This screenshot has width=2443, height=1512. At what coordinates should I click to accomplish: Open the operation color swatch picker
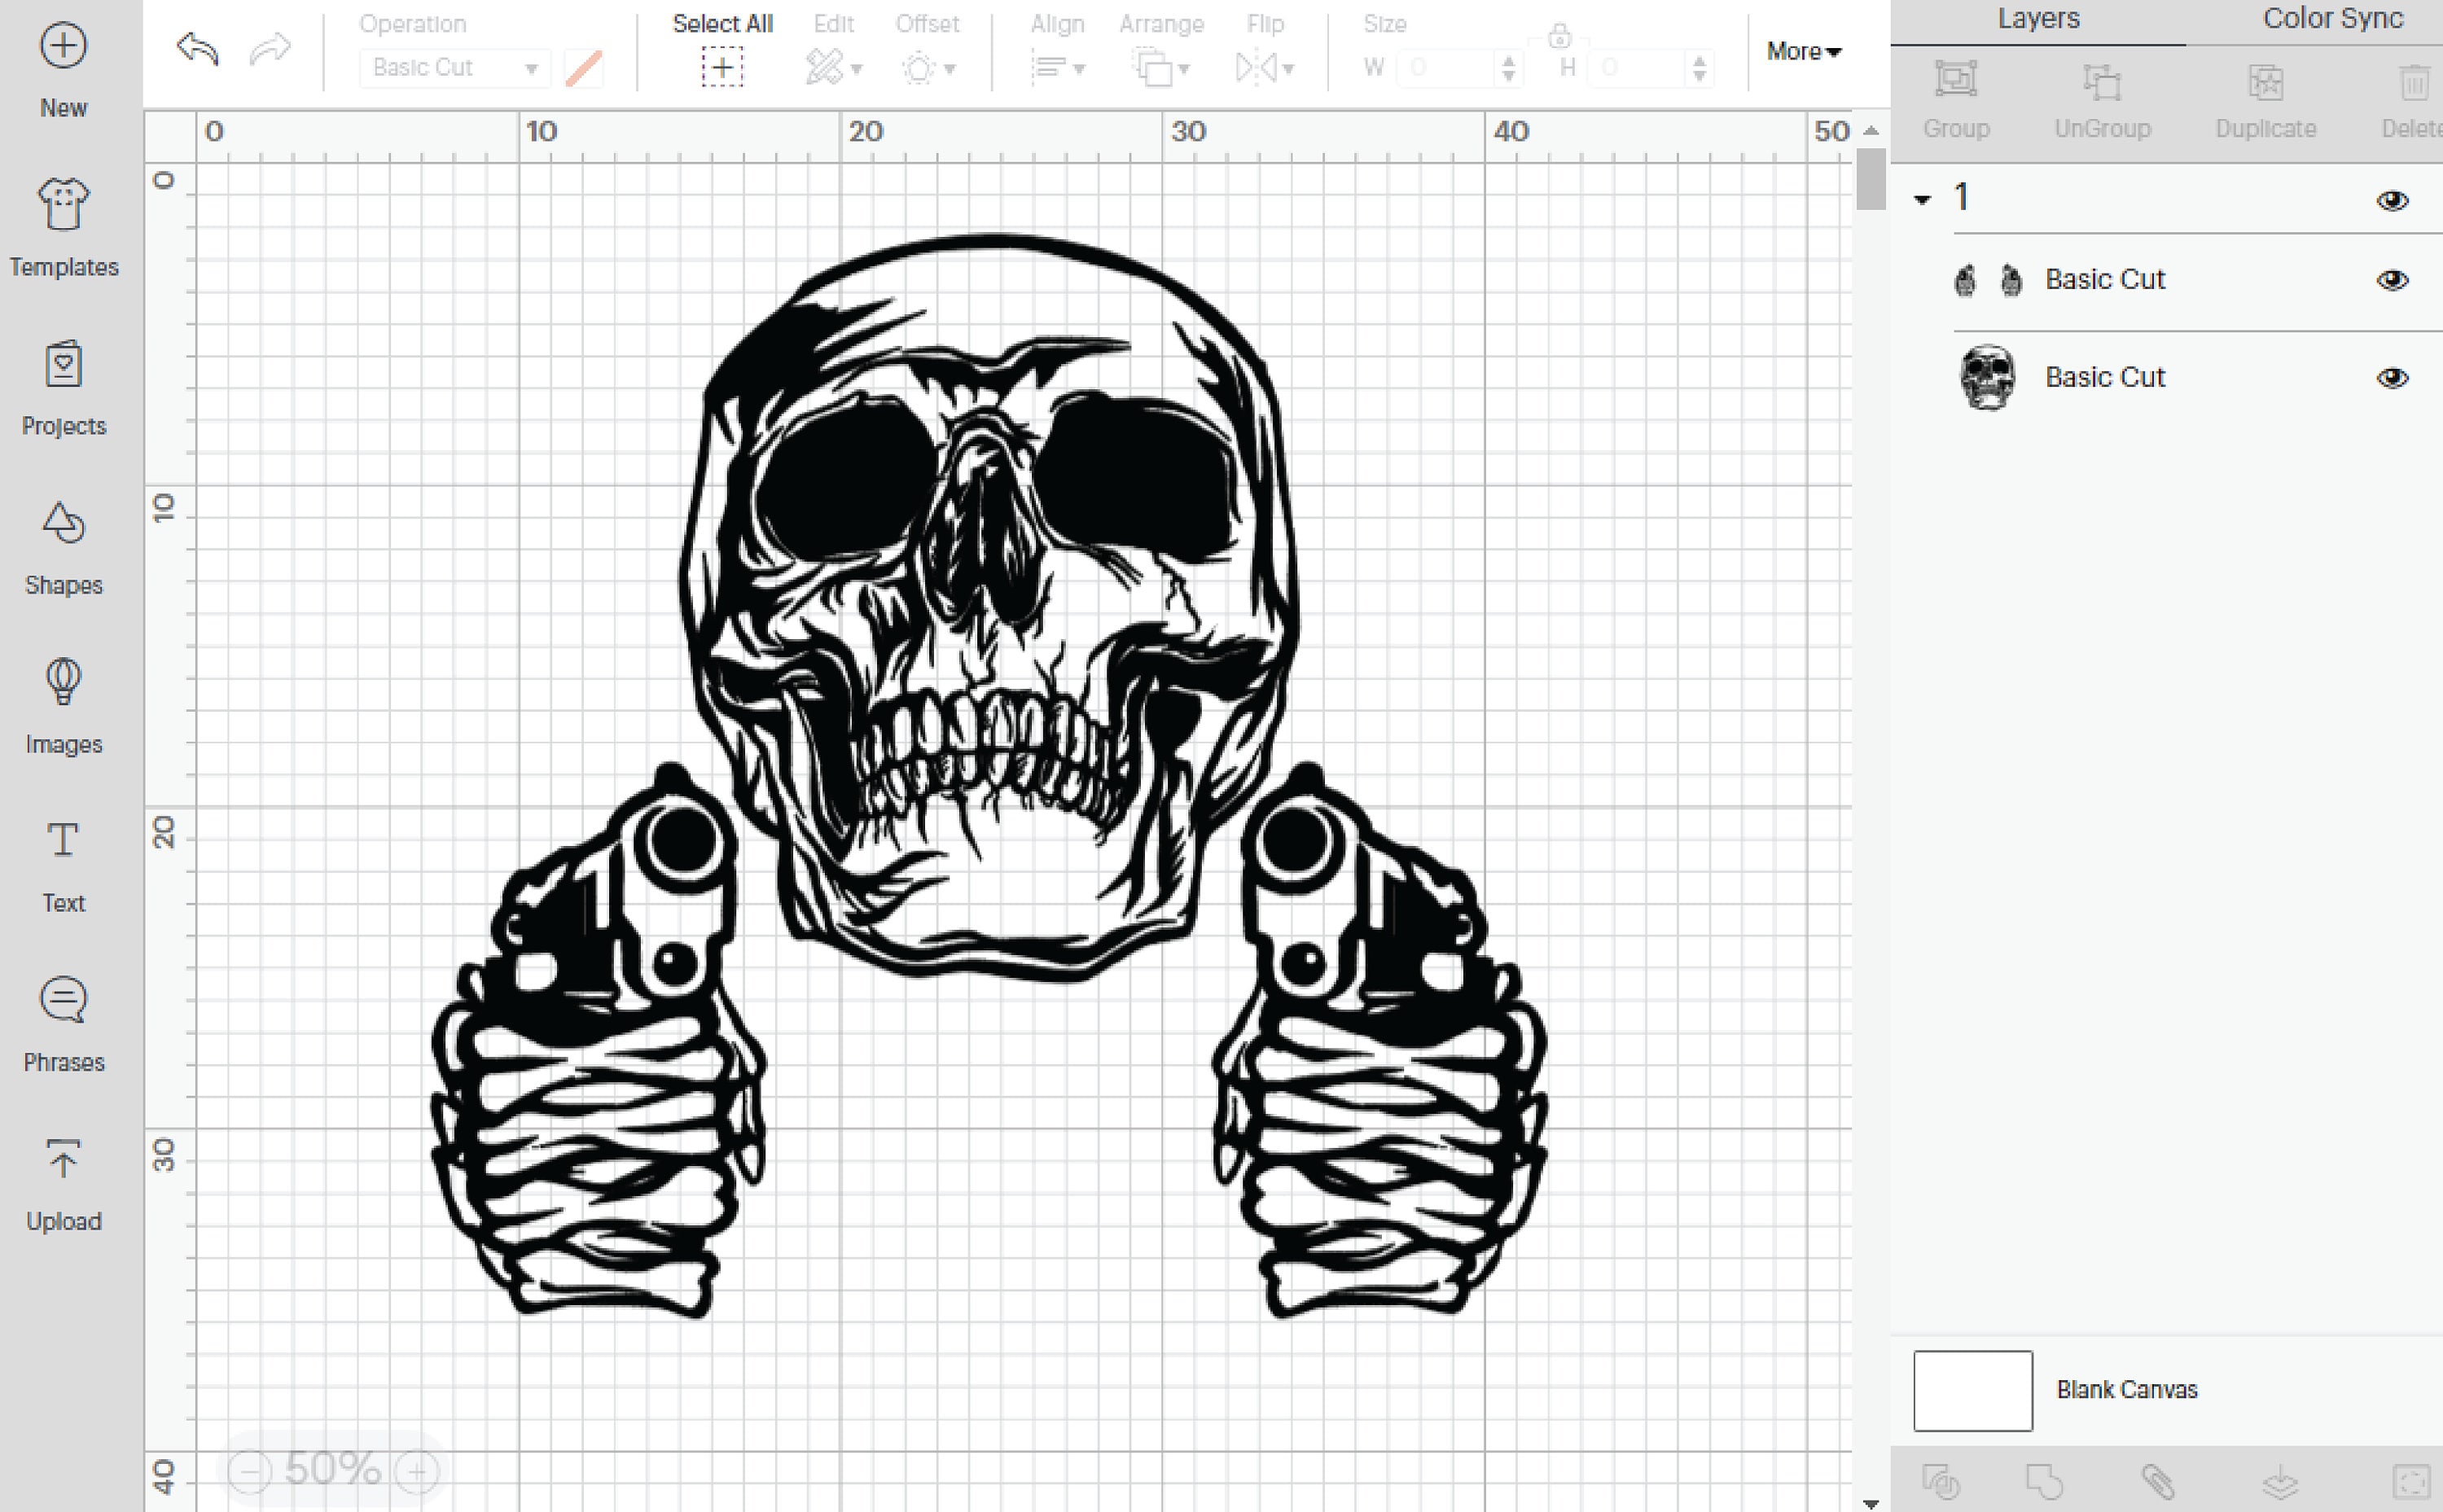click(584, 67)
